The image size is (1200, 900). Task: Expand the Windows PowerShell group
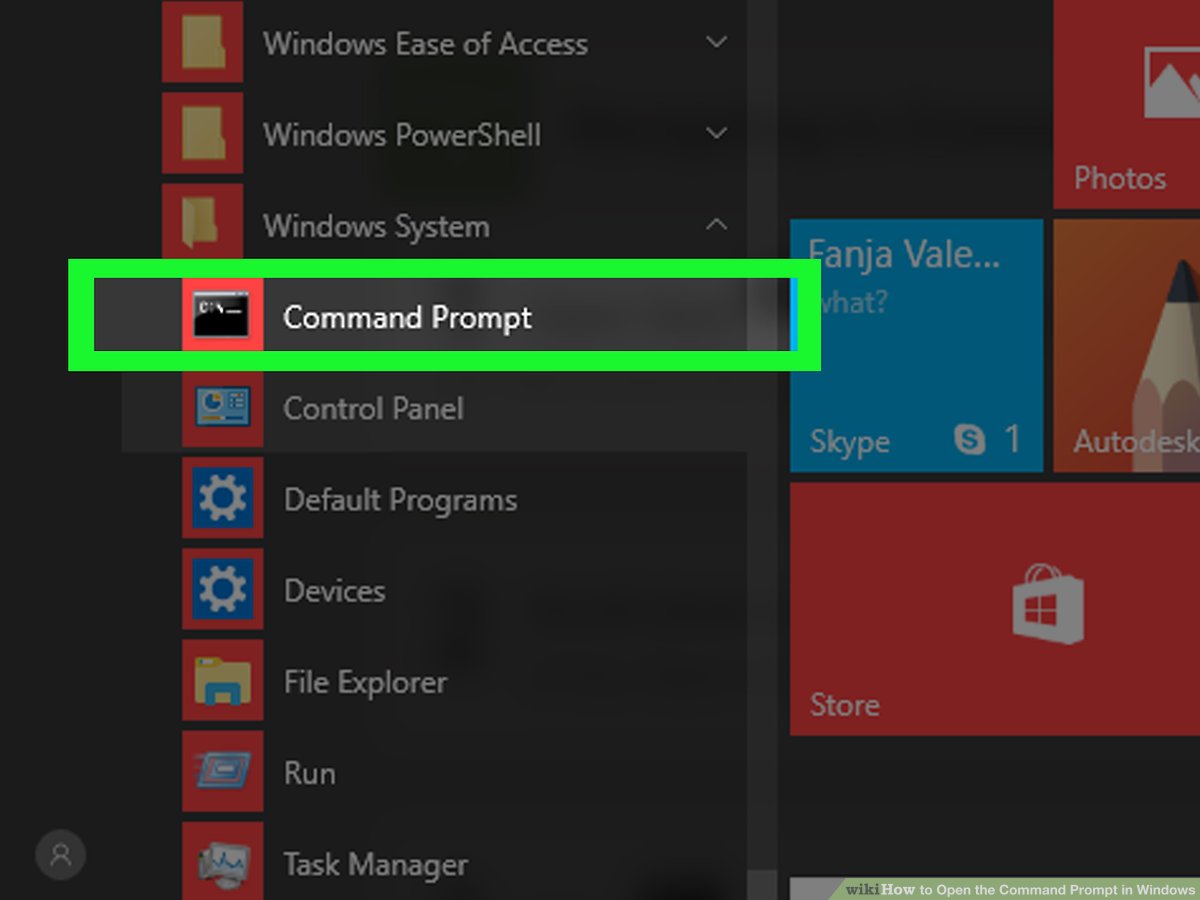click(716, 134)
